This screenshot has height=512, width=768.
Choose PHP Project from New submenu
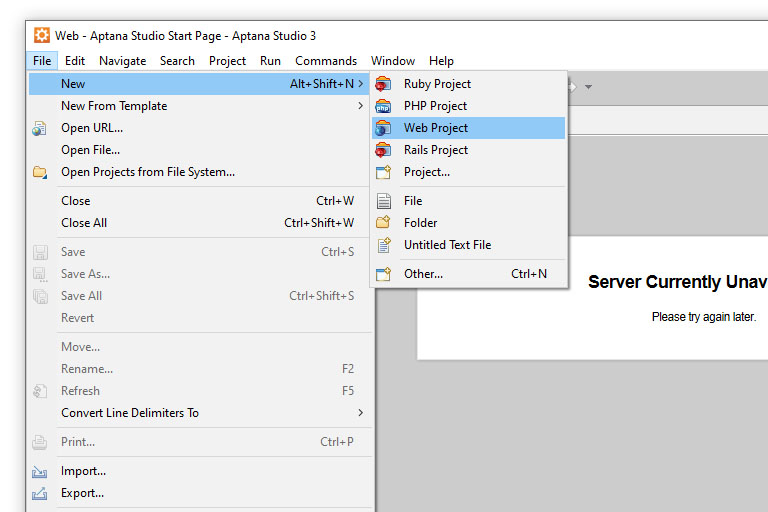coord(469,106)
